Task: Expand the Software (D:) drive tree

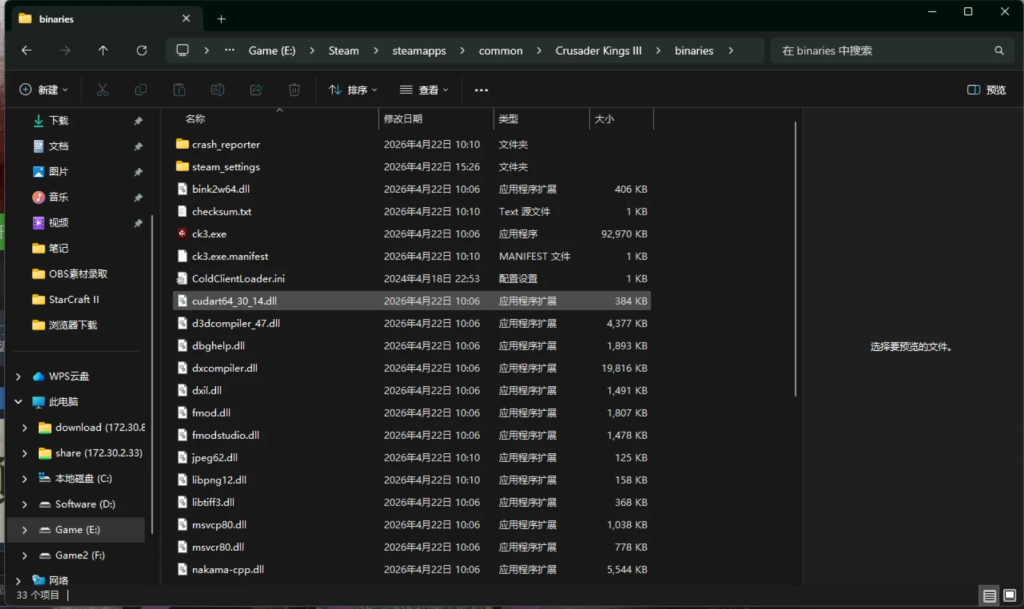Action: (24, 504)
